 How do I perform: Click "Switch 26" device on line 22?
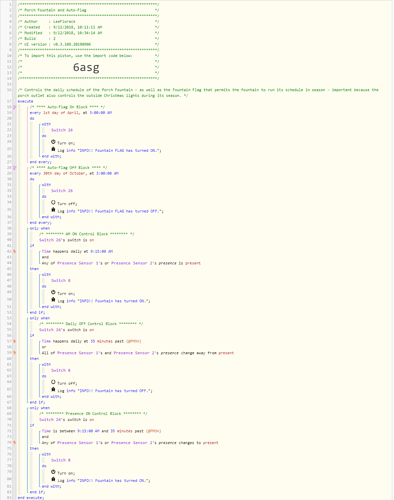point(62,130)
